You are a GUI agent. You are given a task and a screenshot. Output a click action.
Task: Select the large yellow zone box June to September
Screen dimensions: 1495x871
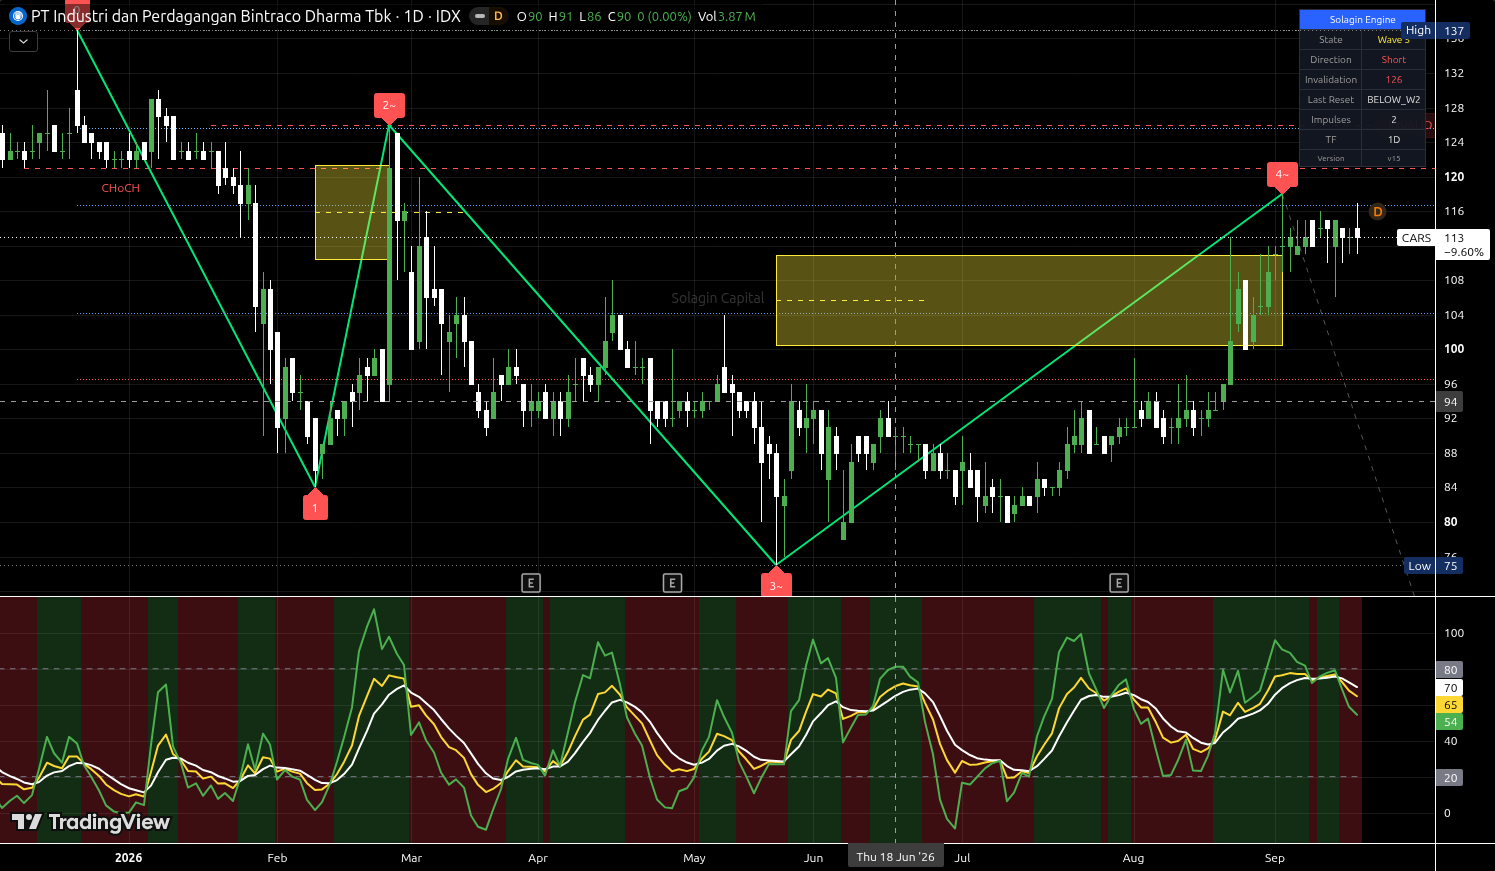point(1029,300)
